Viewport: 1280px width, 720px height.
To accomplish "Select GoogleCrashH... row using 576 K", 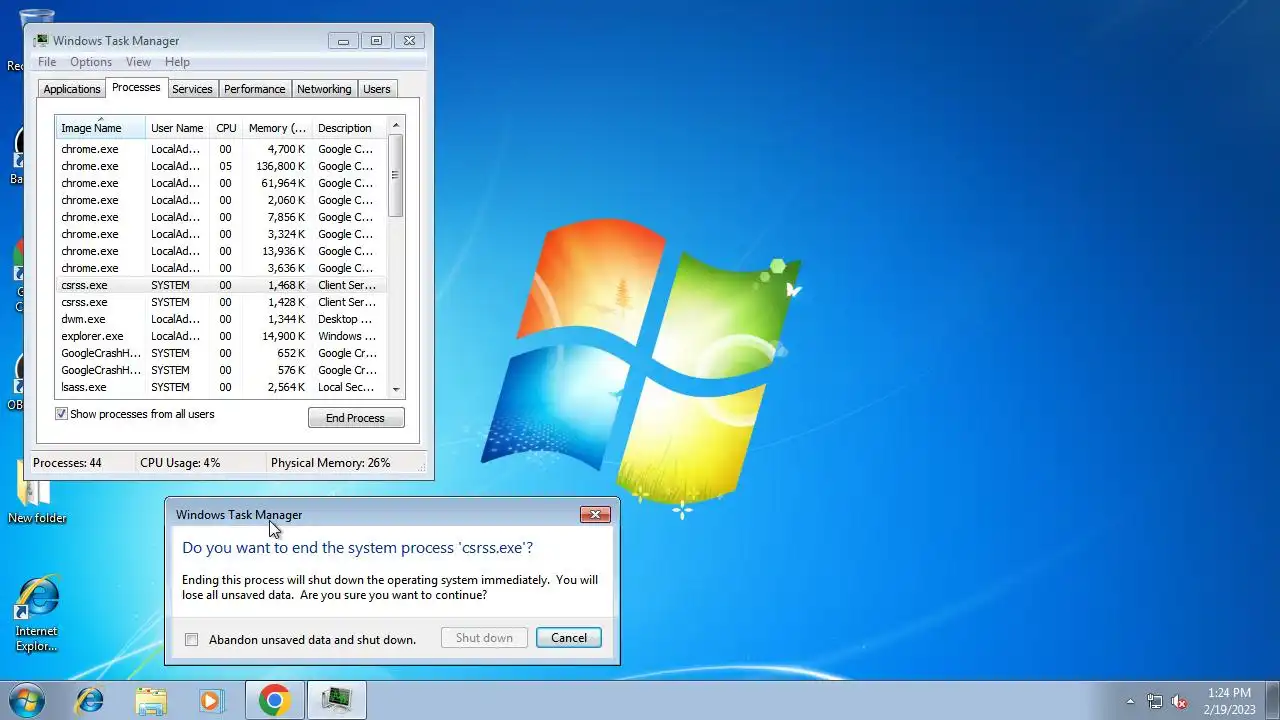I will [221, 370].
